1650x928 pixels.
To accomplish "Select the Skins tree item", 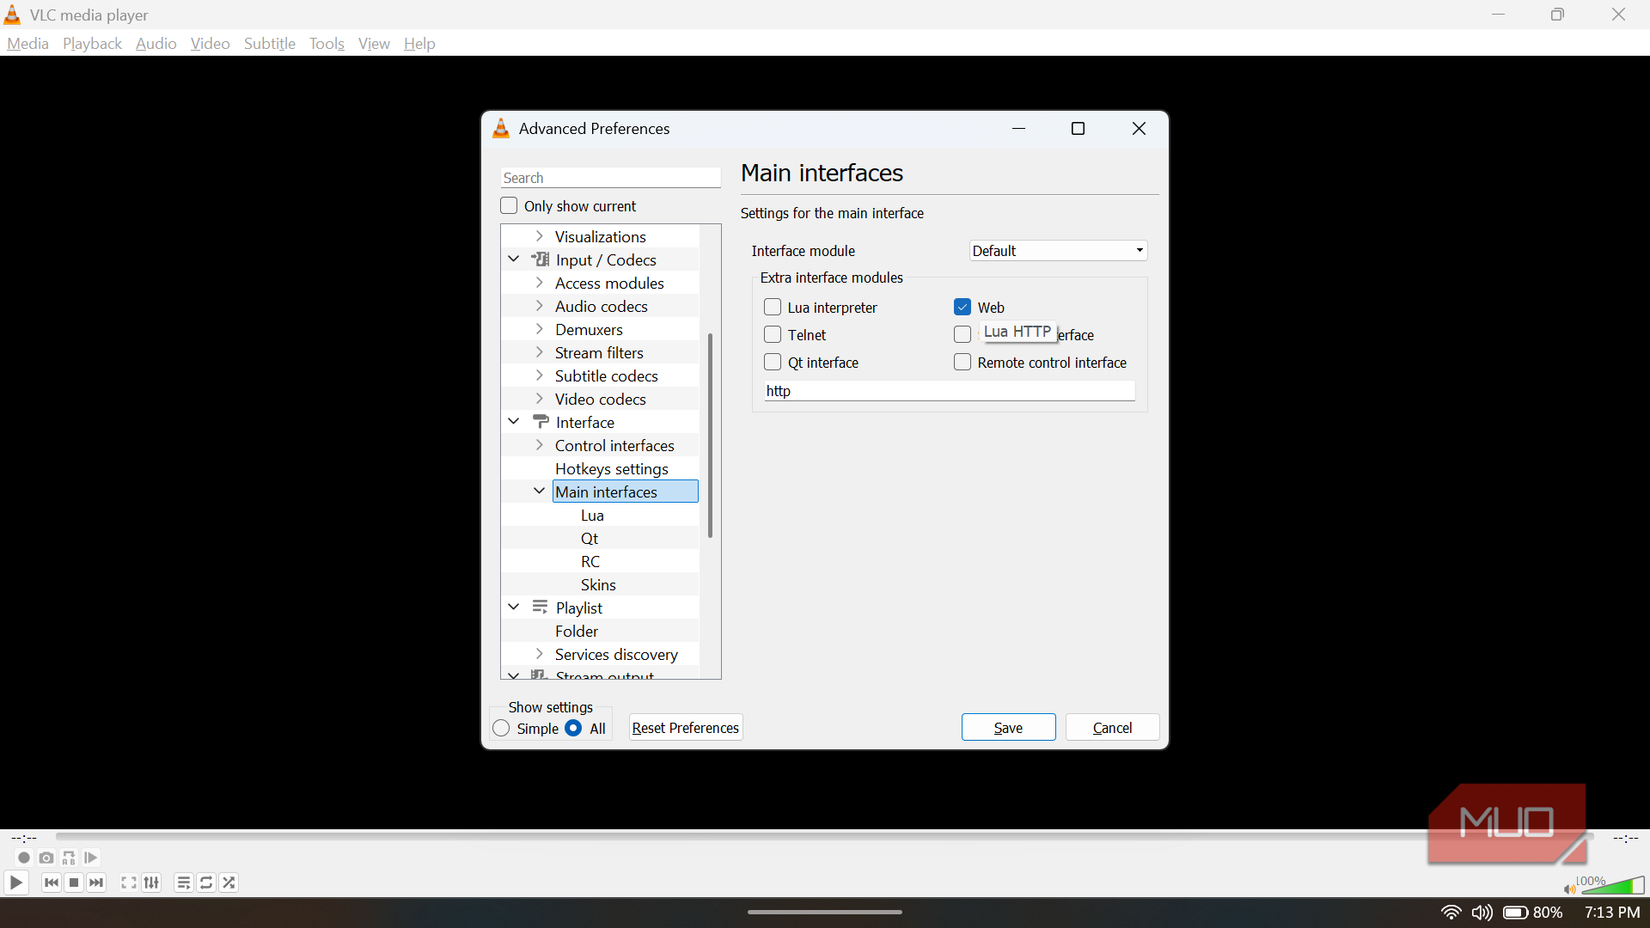I will pos(598,584).
